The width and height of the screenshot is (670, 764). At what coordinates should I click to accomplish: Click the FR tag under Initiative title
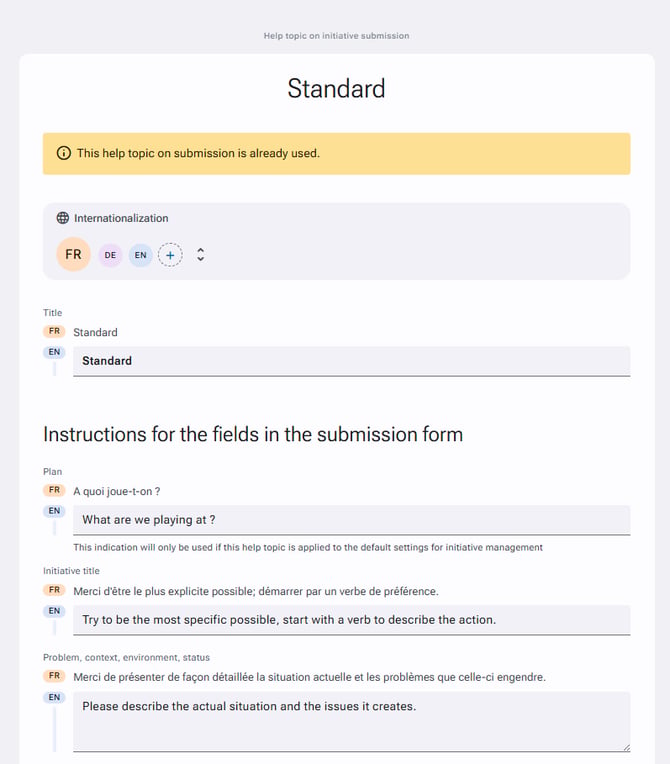click(x=54, y=590)
